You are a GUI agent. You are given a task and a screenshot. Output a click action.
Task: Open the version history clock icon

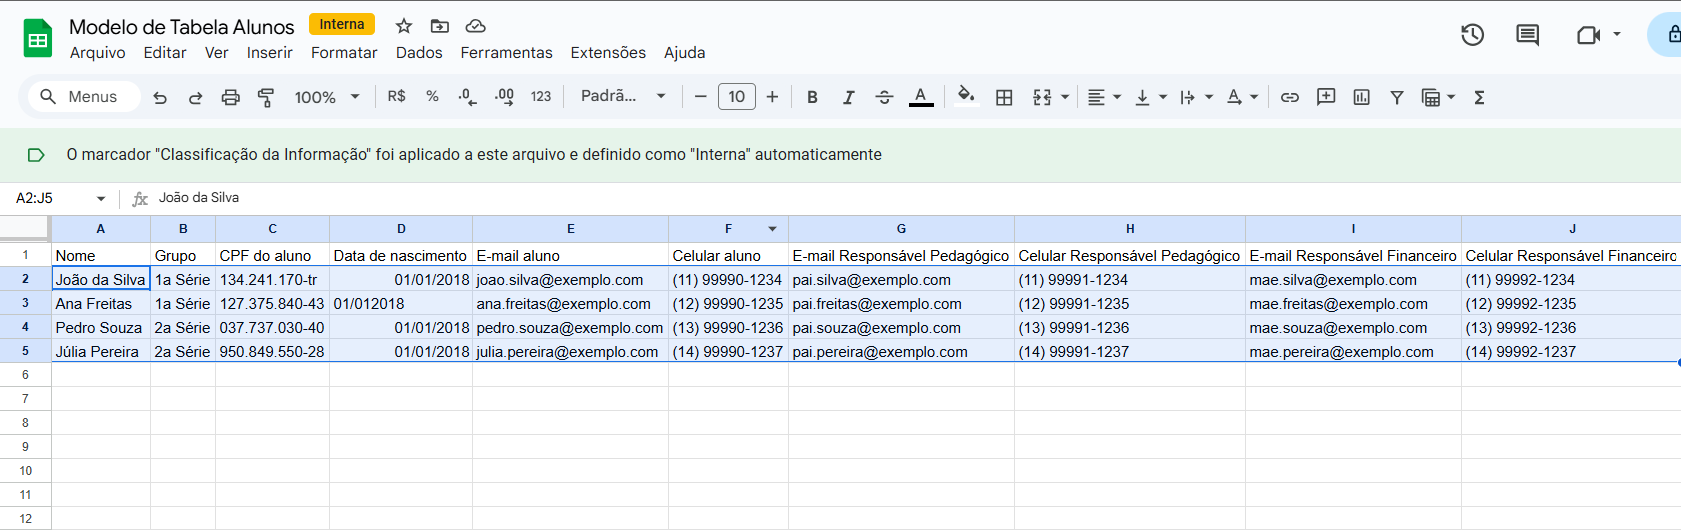pyautogui.click(x=1472, y=35)
